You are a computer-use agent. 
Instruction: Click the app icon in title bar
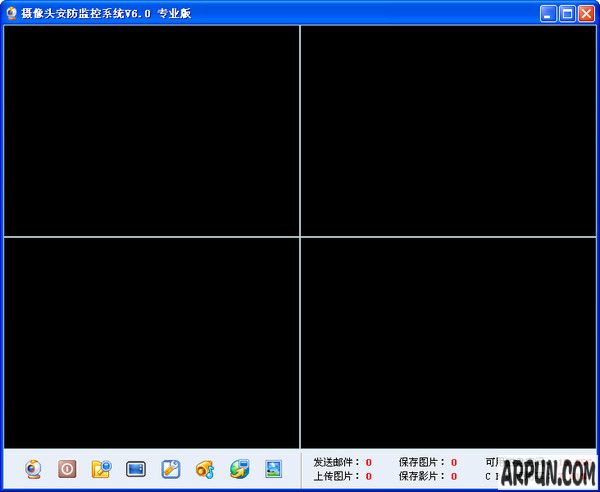[x=11, y=13]
